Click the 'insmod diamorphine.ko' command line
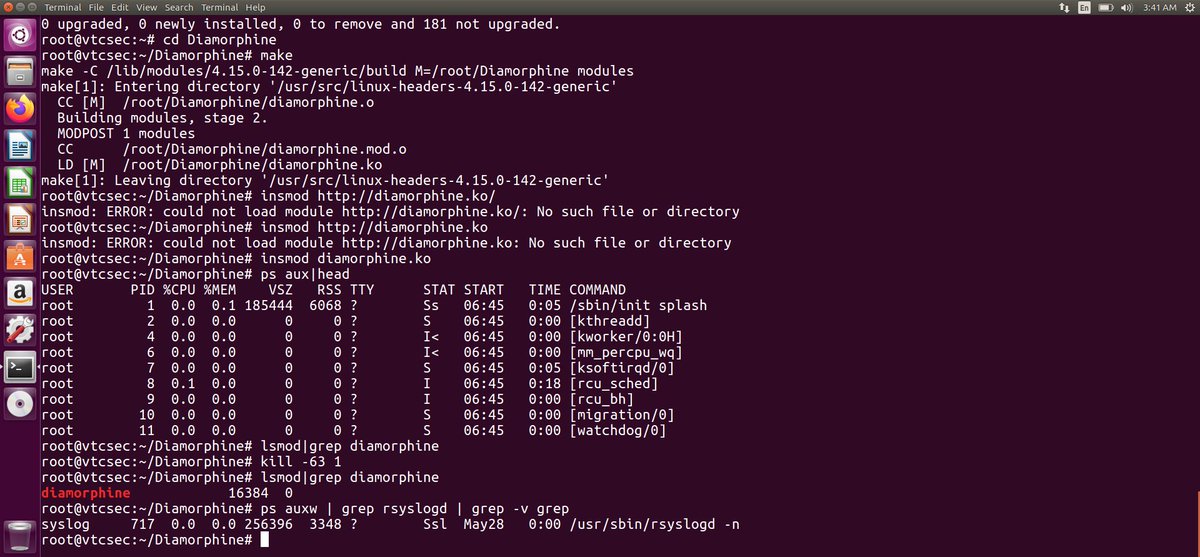The height and width of the screenshot is (557, 1200). 236,258
